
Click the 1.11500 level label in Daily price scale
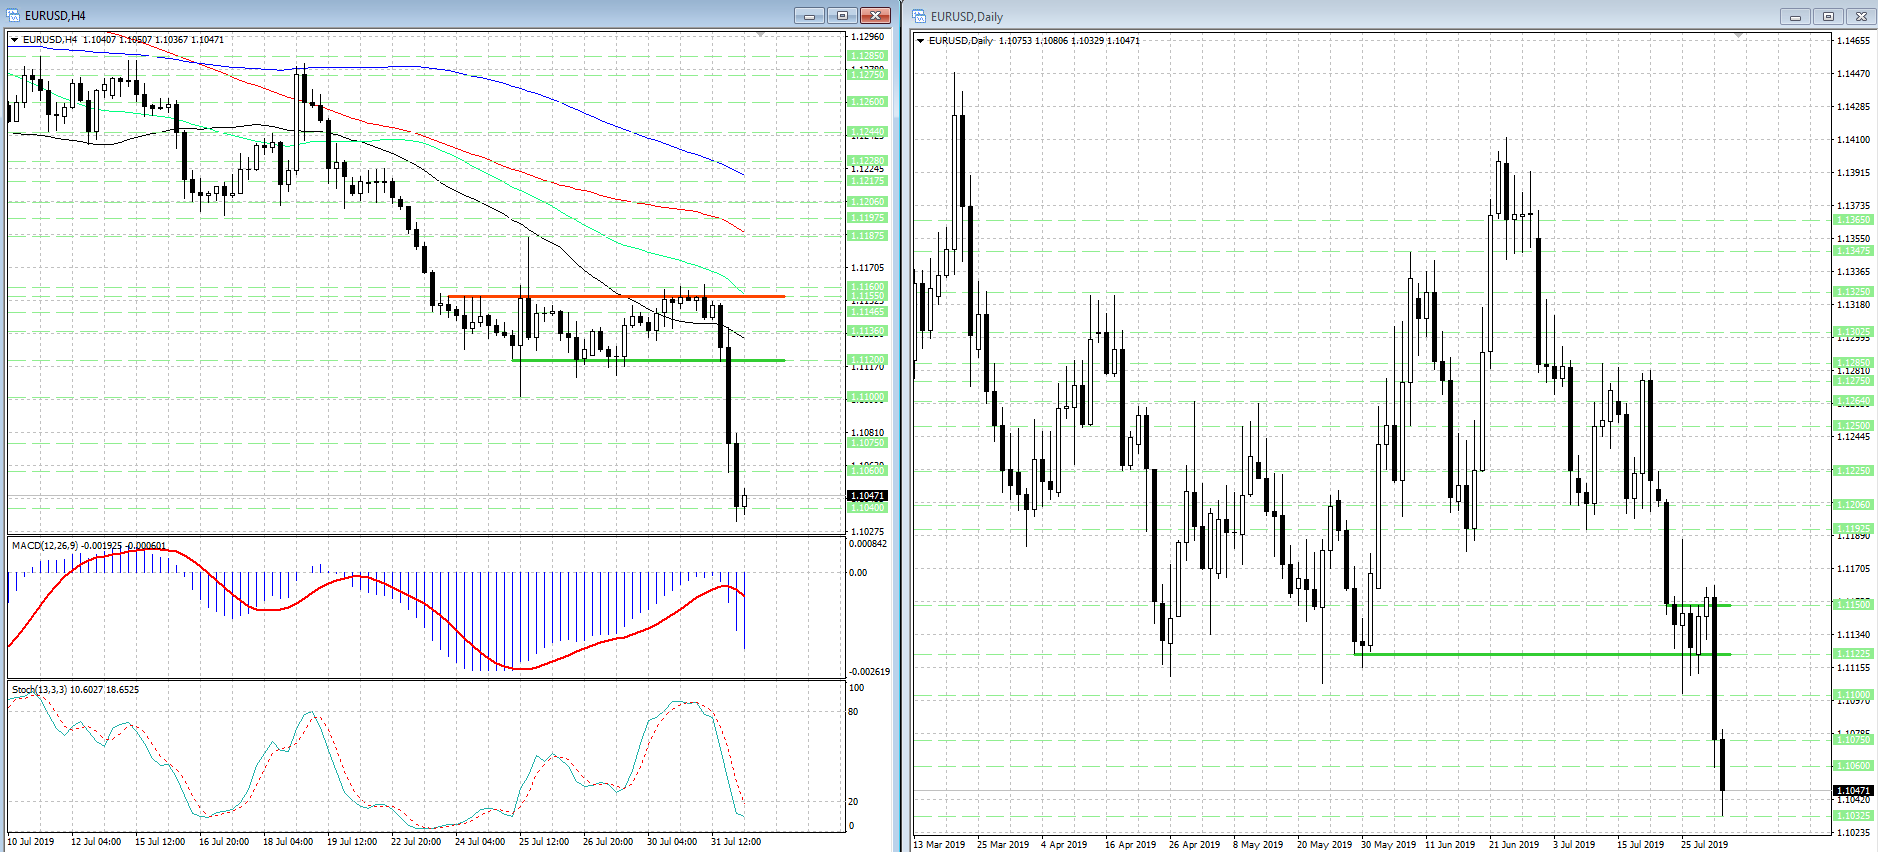[1853, 605]
